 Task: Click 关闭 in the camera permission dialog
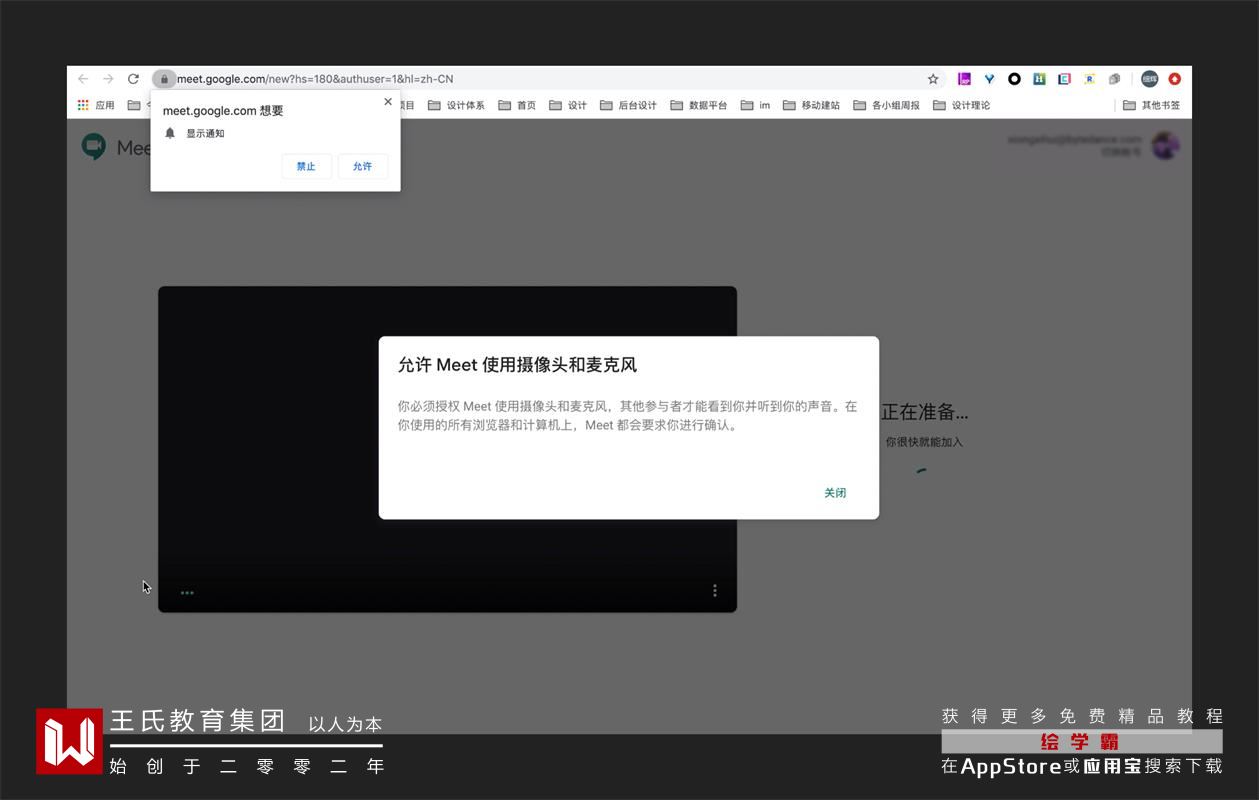(x=835, y=493)
